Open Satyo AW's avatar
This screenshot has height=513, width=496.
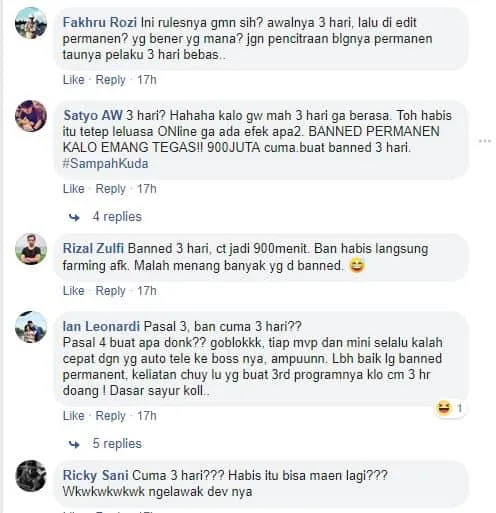pyautogui.click(x=31, y=116)
